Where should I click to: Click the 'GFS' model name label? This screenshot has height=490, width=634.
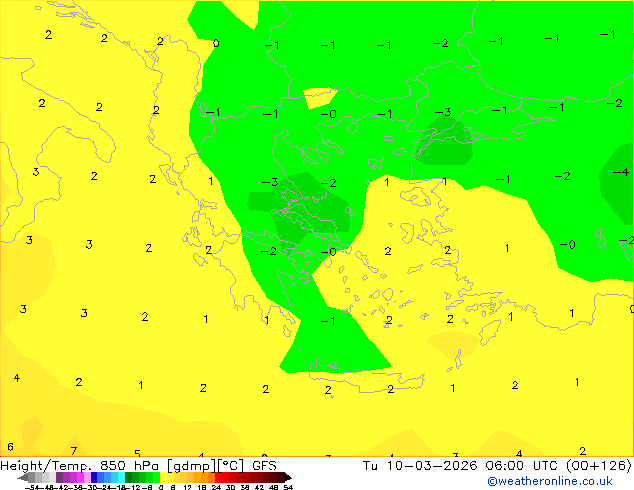[x=264, y=466]
